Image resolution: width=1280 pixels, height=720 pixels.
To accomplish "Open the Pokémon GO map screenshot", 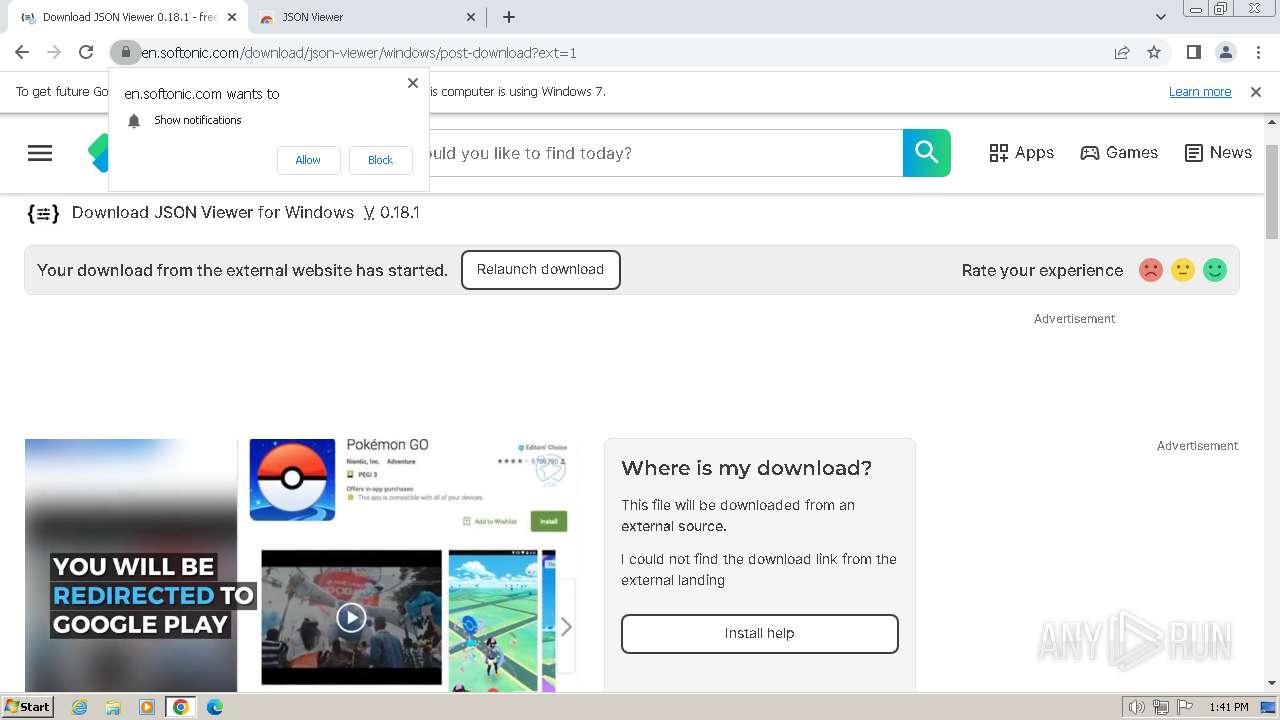I will [x=493, y=620].
